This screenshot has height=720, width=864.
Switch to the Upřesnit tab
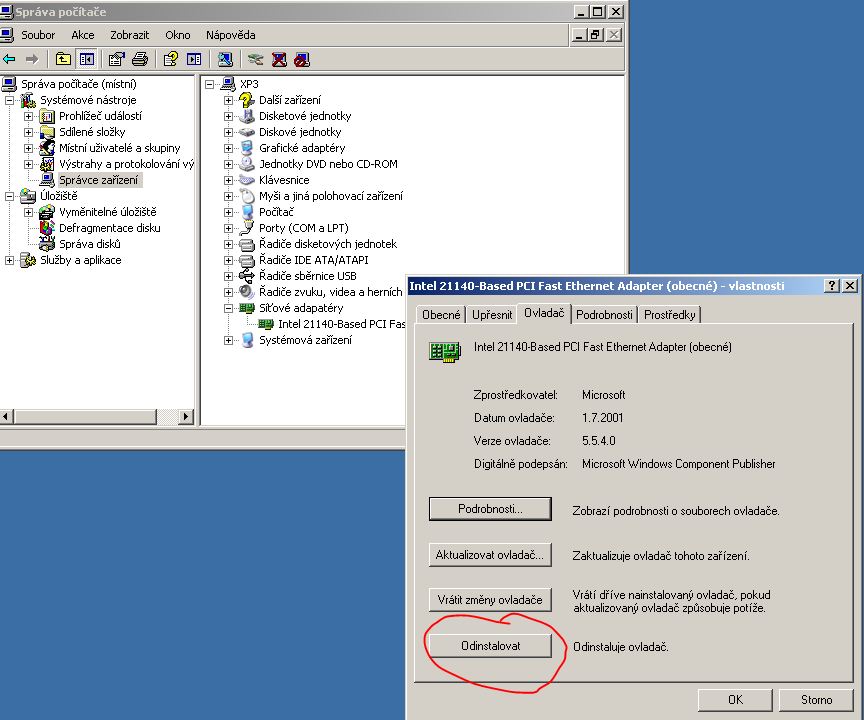pyautogui.click(x=492, y=315)
